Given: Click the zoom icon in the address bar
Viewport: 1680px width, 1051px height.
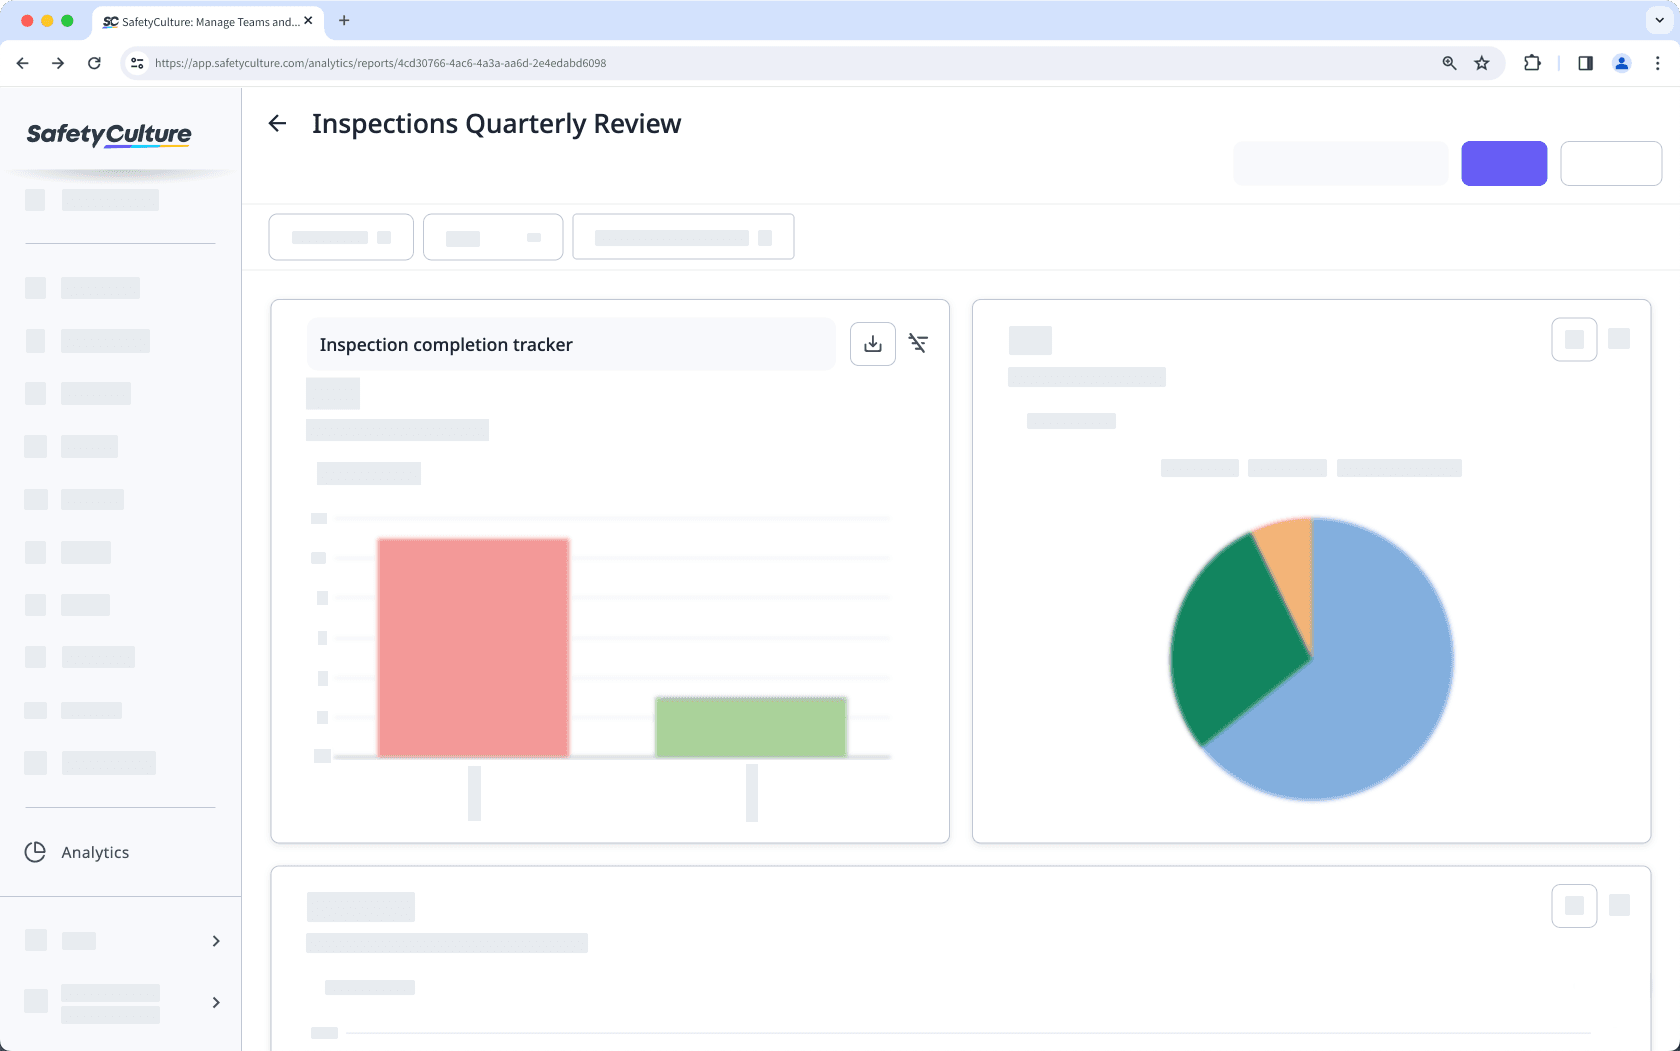Looking at the screenshot, I should [x=1448, y=62].
